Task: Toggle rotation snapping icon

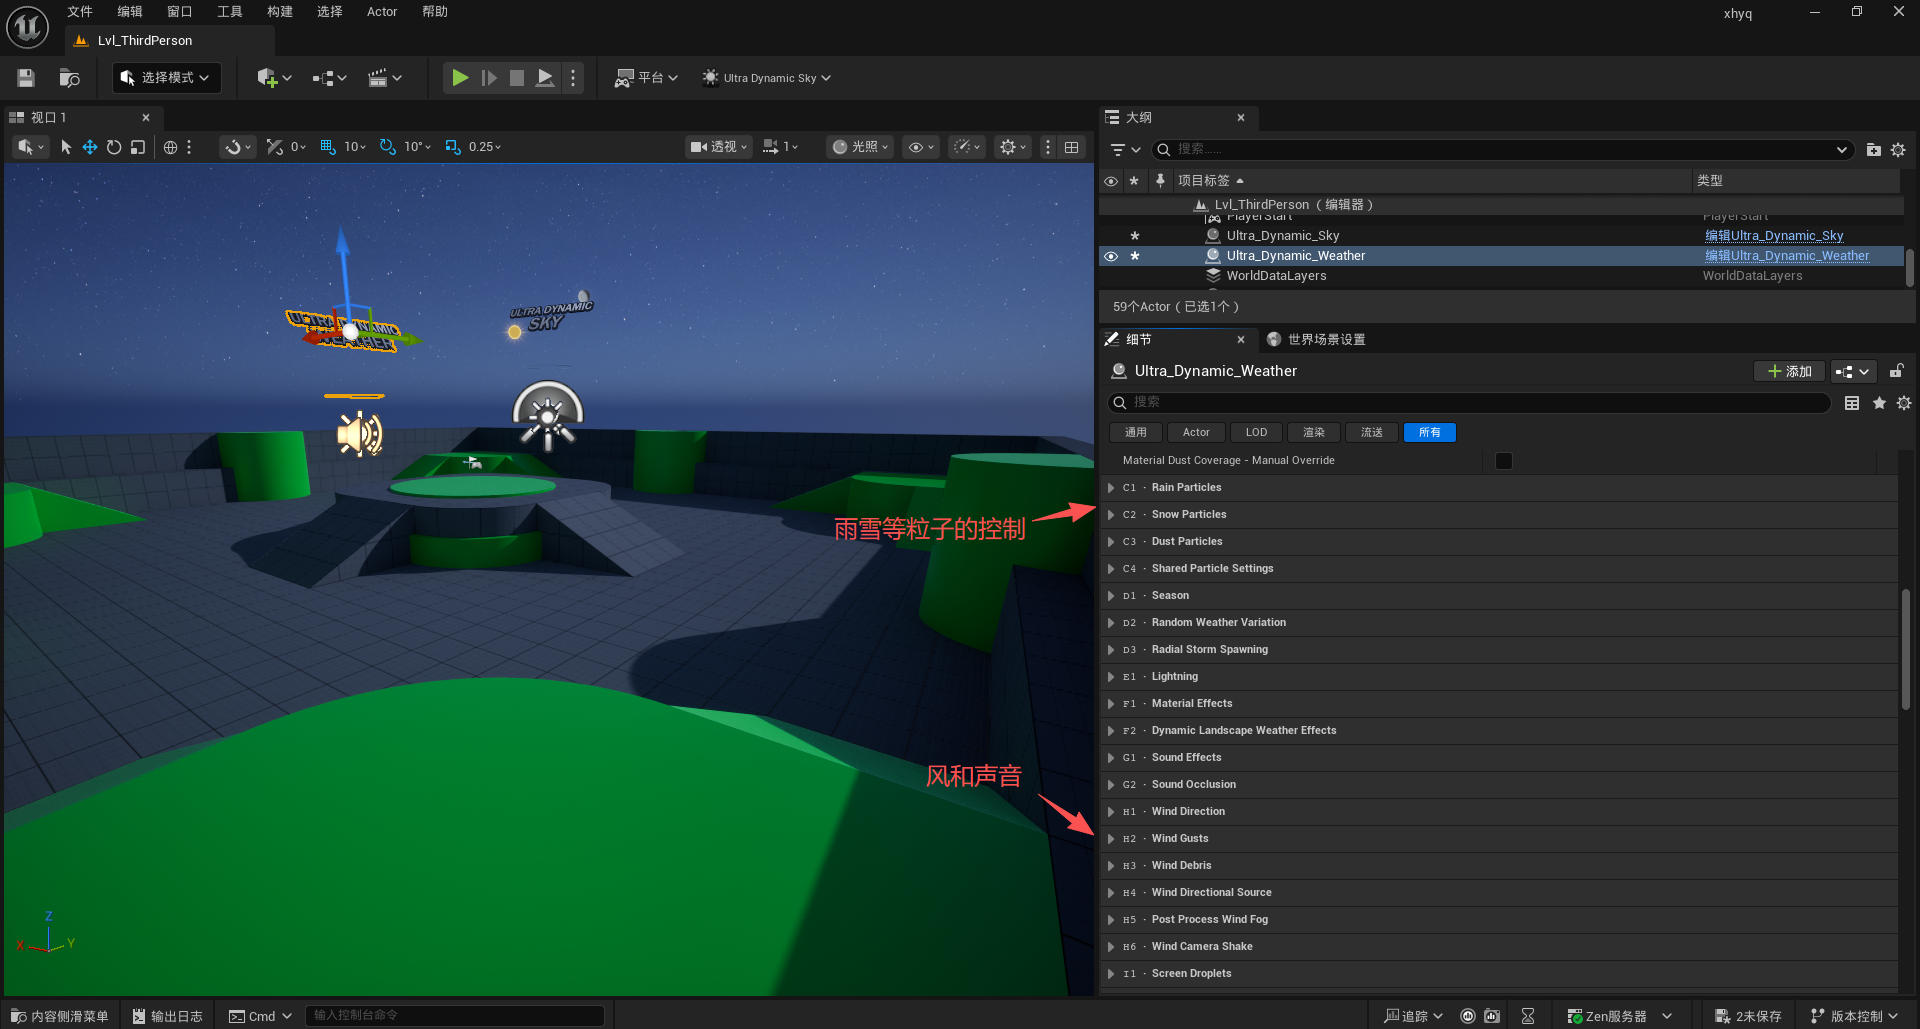Action: click(388, 147)
